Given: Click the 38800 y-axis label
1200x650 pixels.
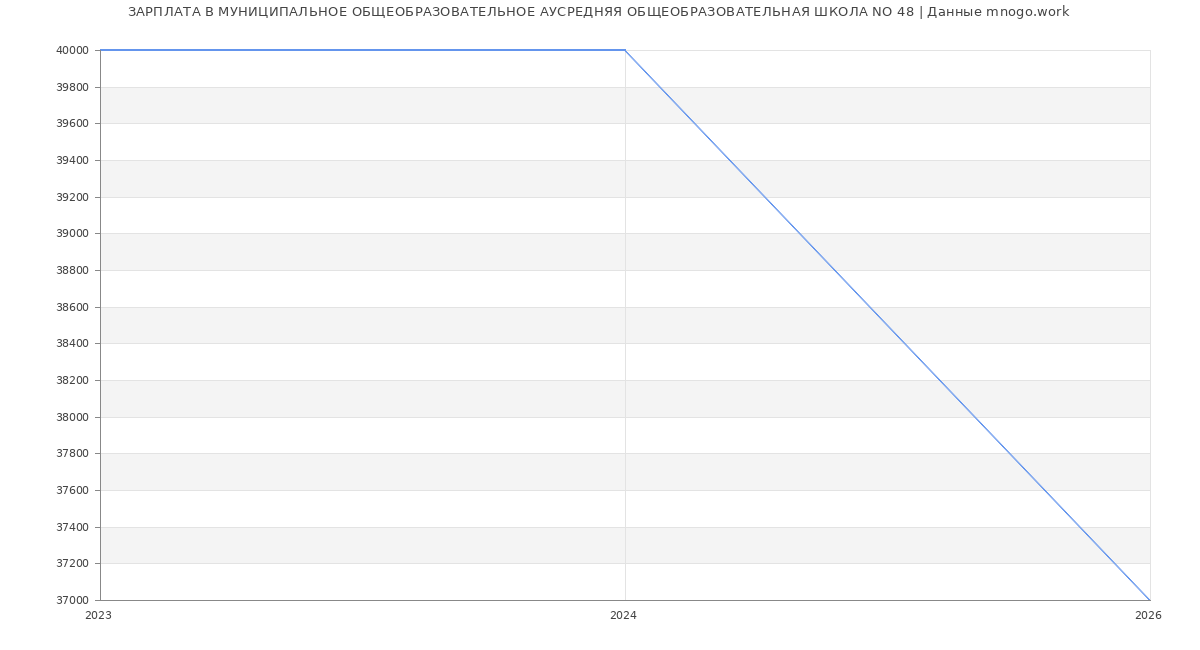Looking at the screenshot, I should pos(73,270).
